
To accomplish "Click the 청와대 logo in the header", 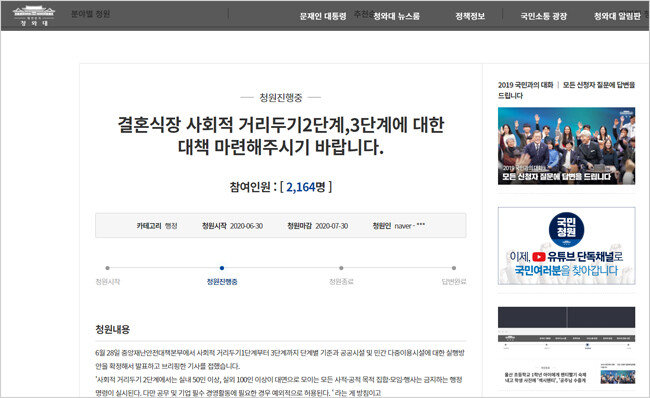I will pos(34,16).
